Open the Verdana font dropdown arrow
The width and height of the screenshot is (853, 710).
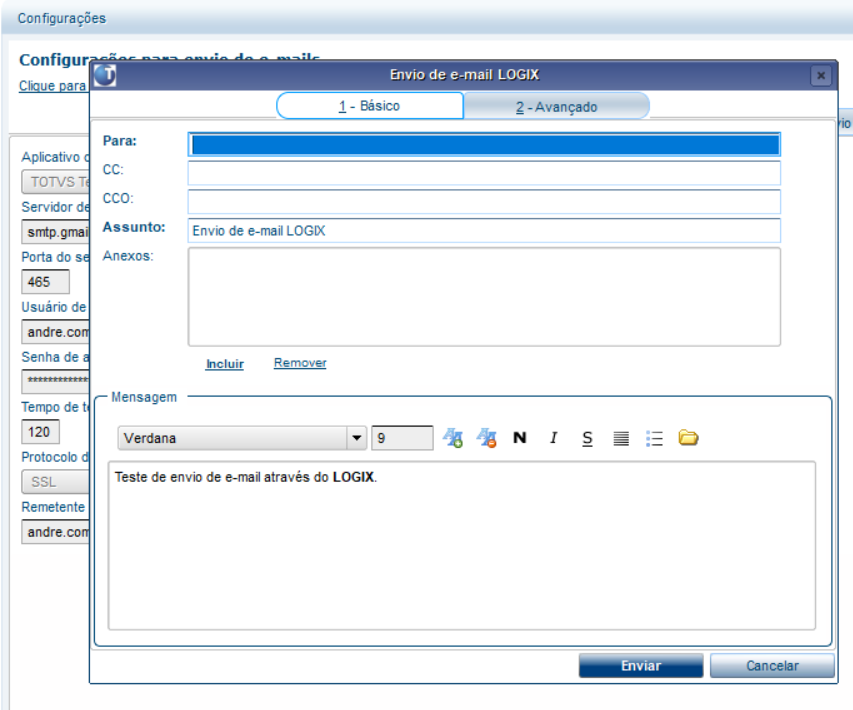coord(357,438)
